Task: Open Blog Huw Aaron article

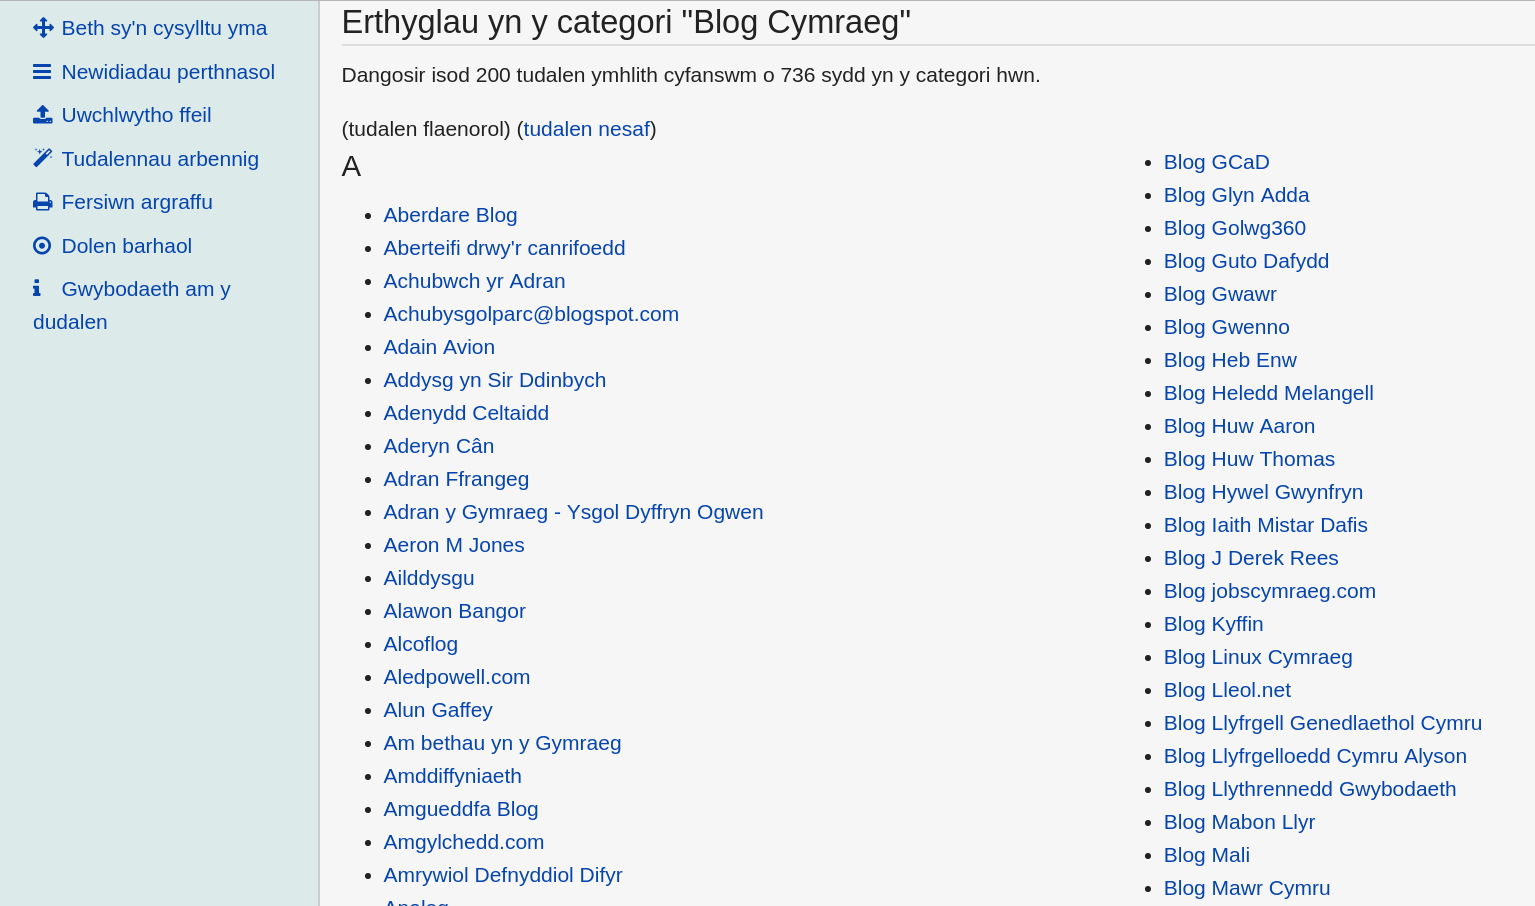Action: (1239, 426)
